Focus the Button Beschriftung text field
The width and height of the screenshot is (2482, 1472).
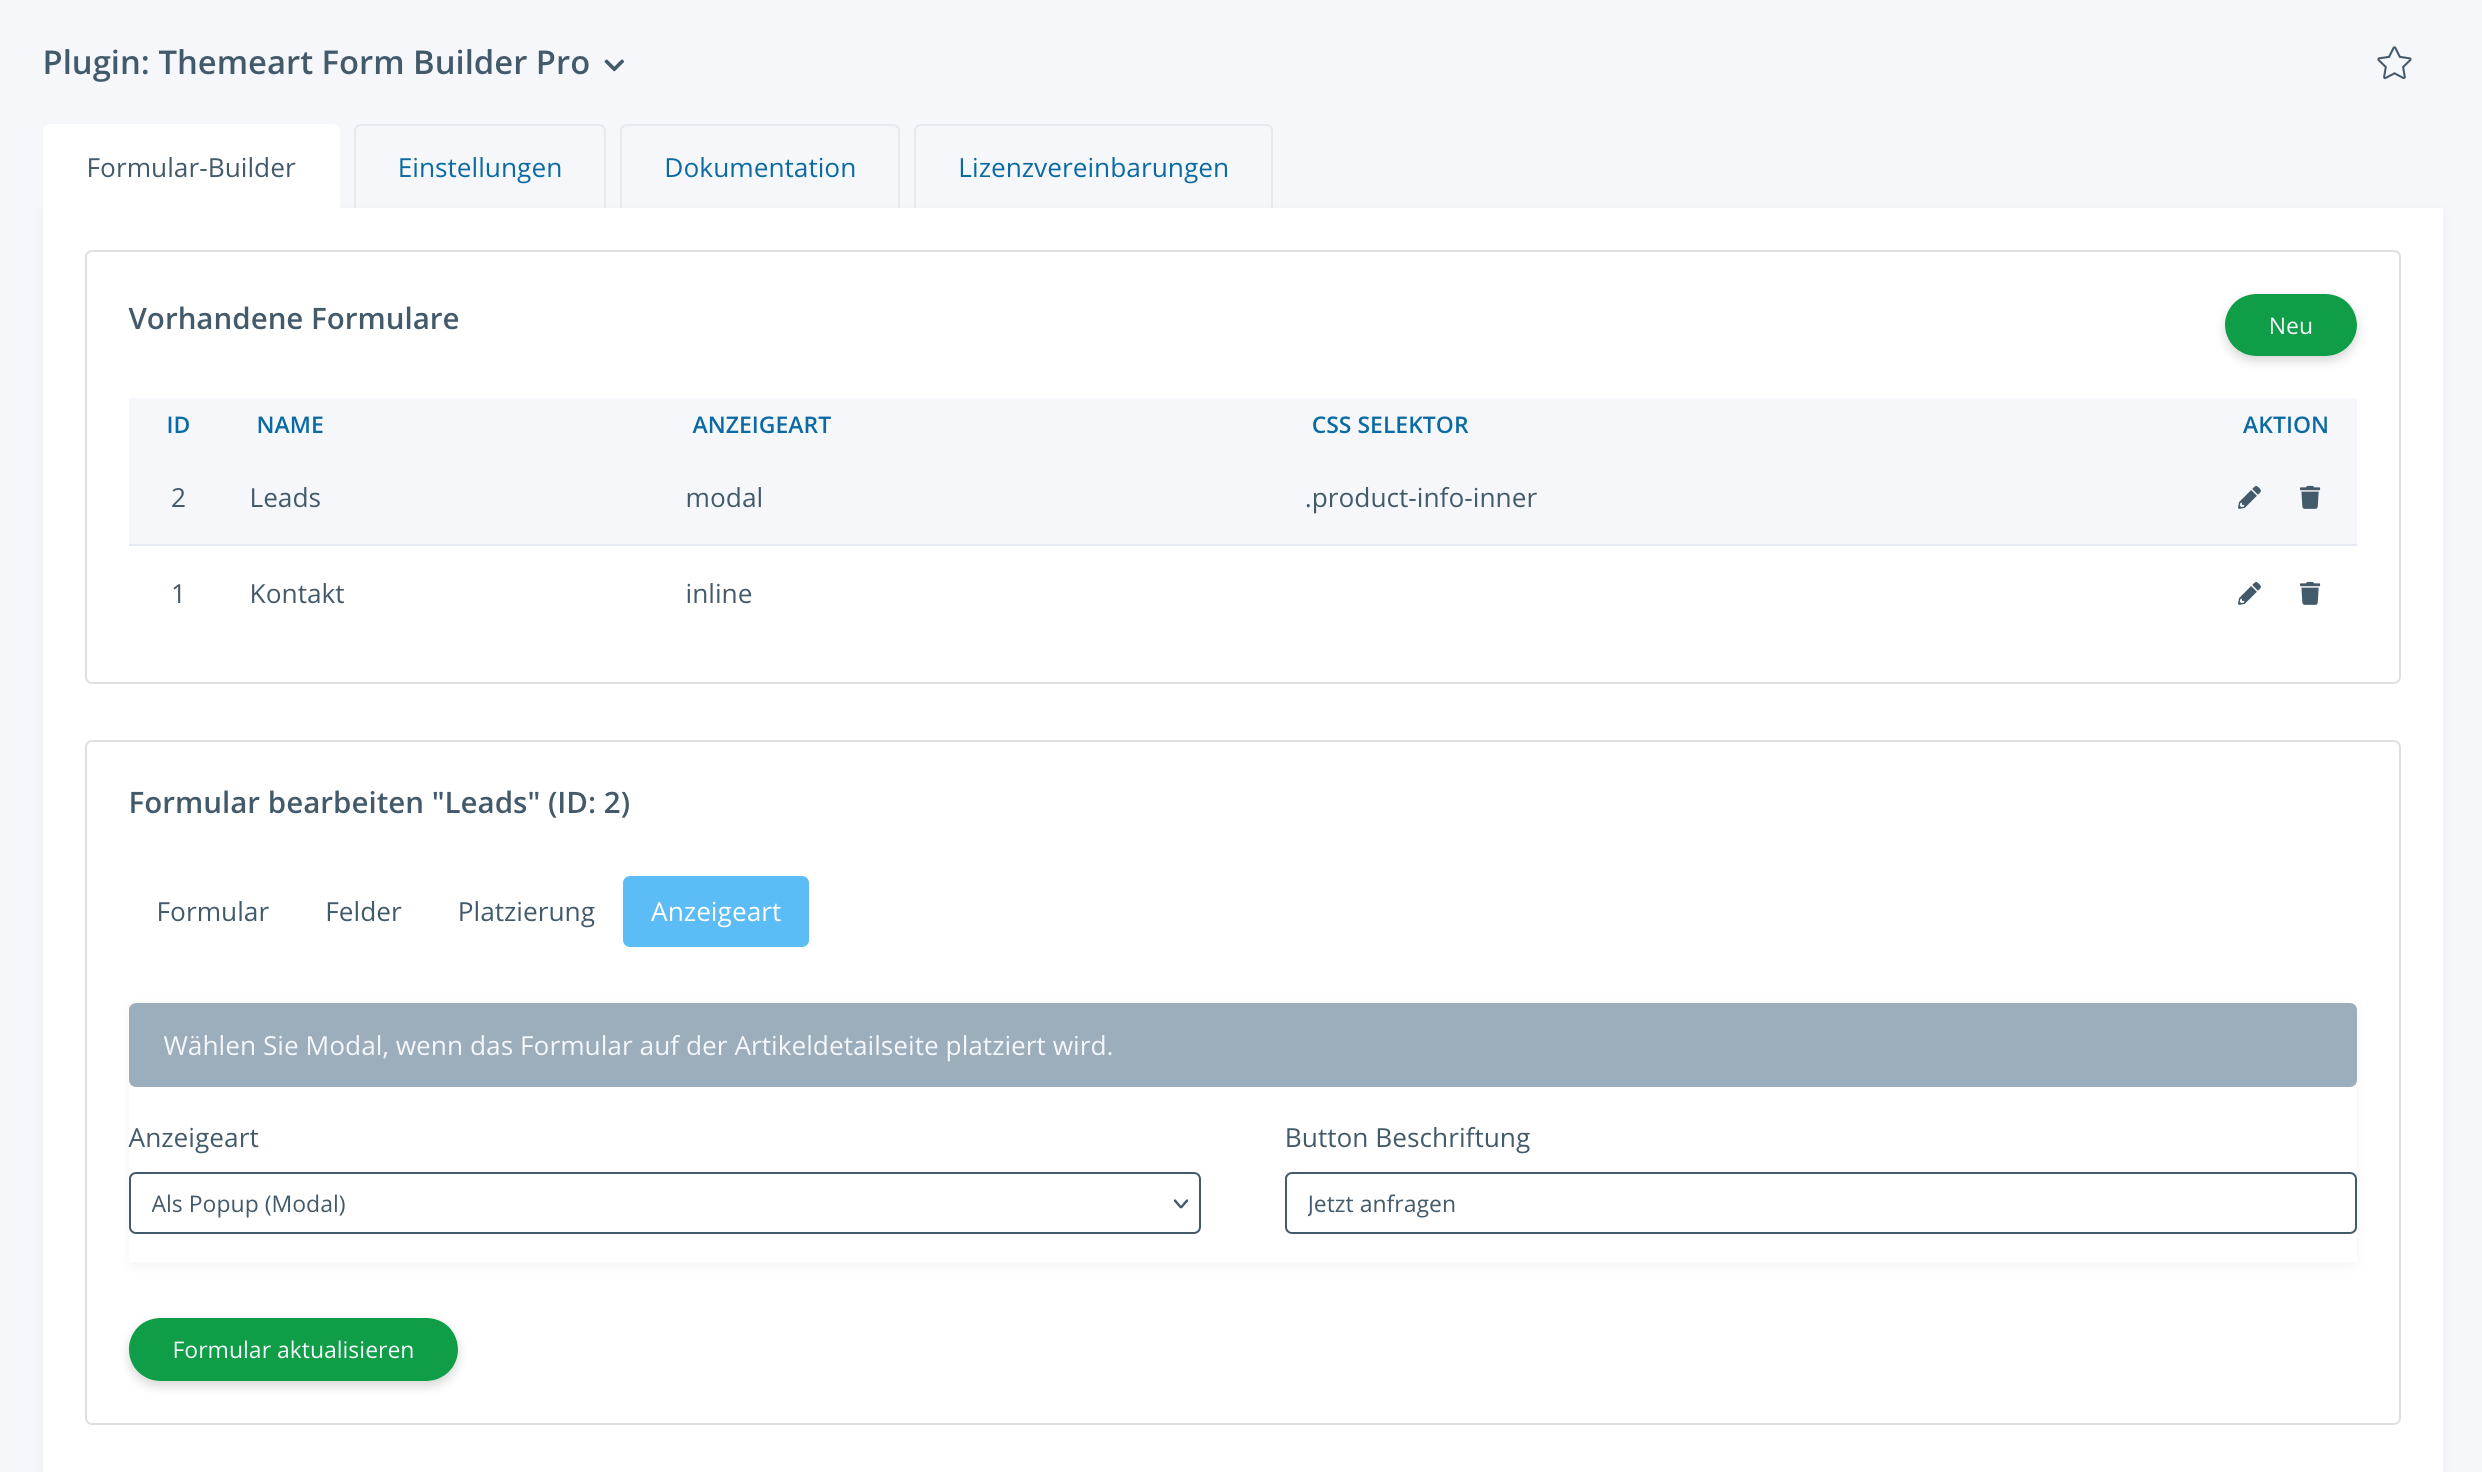click(x=1819, y=1203)
